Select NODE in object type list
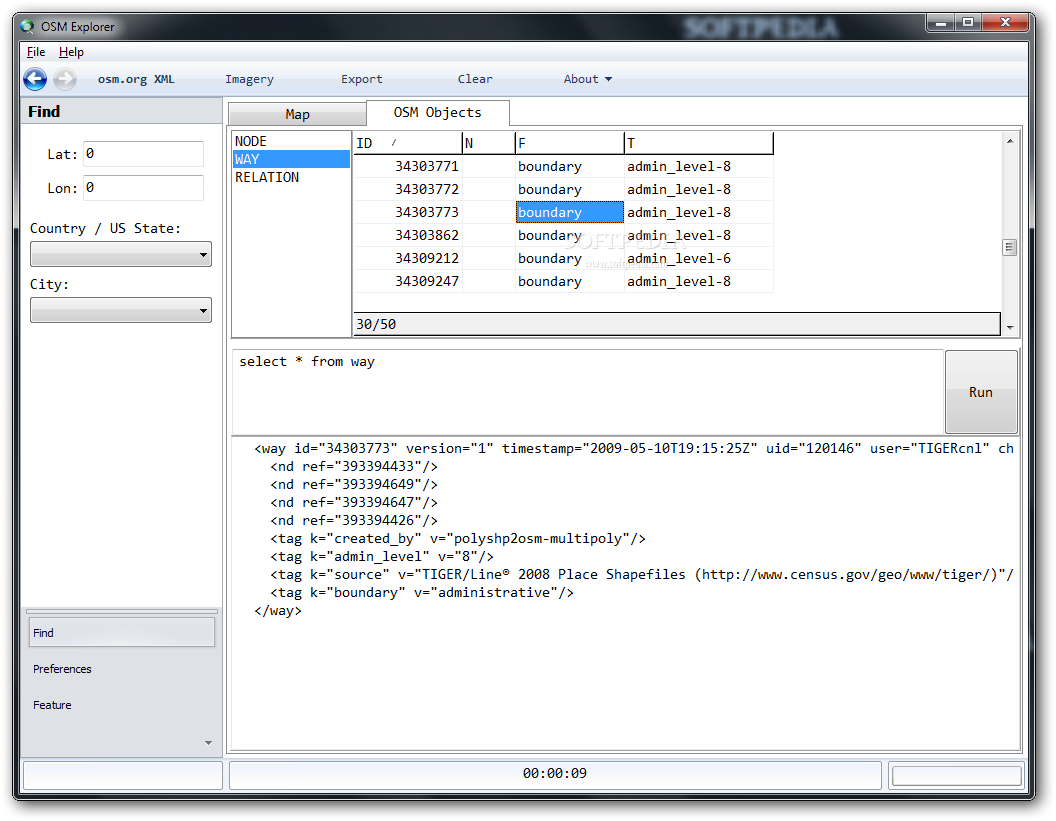 point(291,141)
